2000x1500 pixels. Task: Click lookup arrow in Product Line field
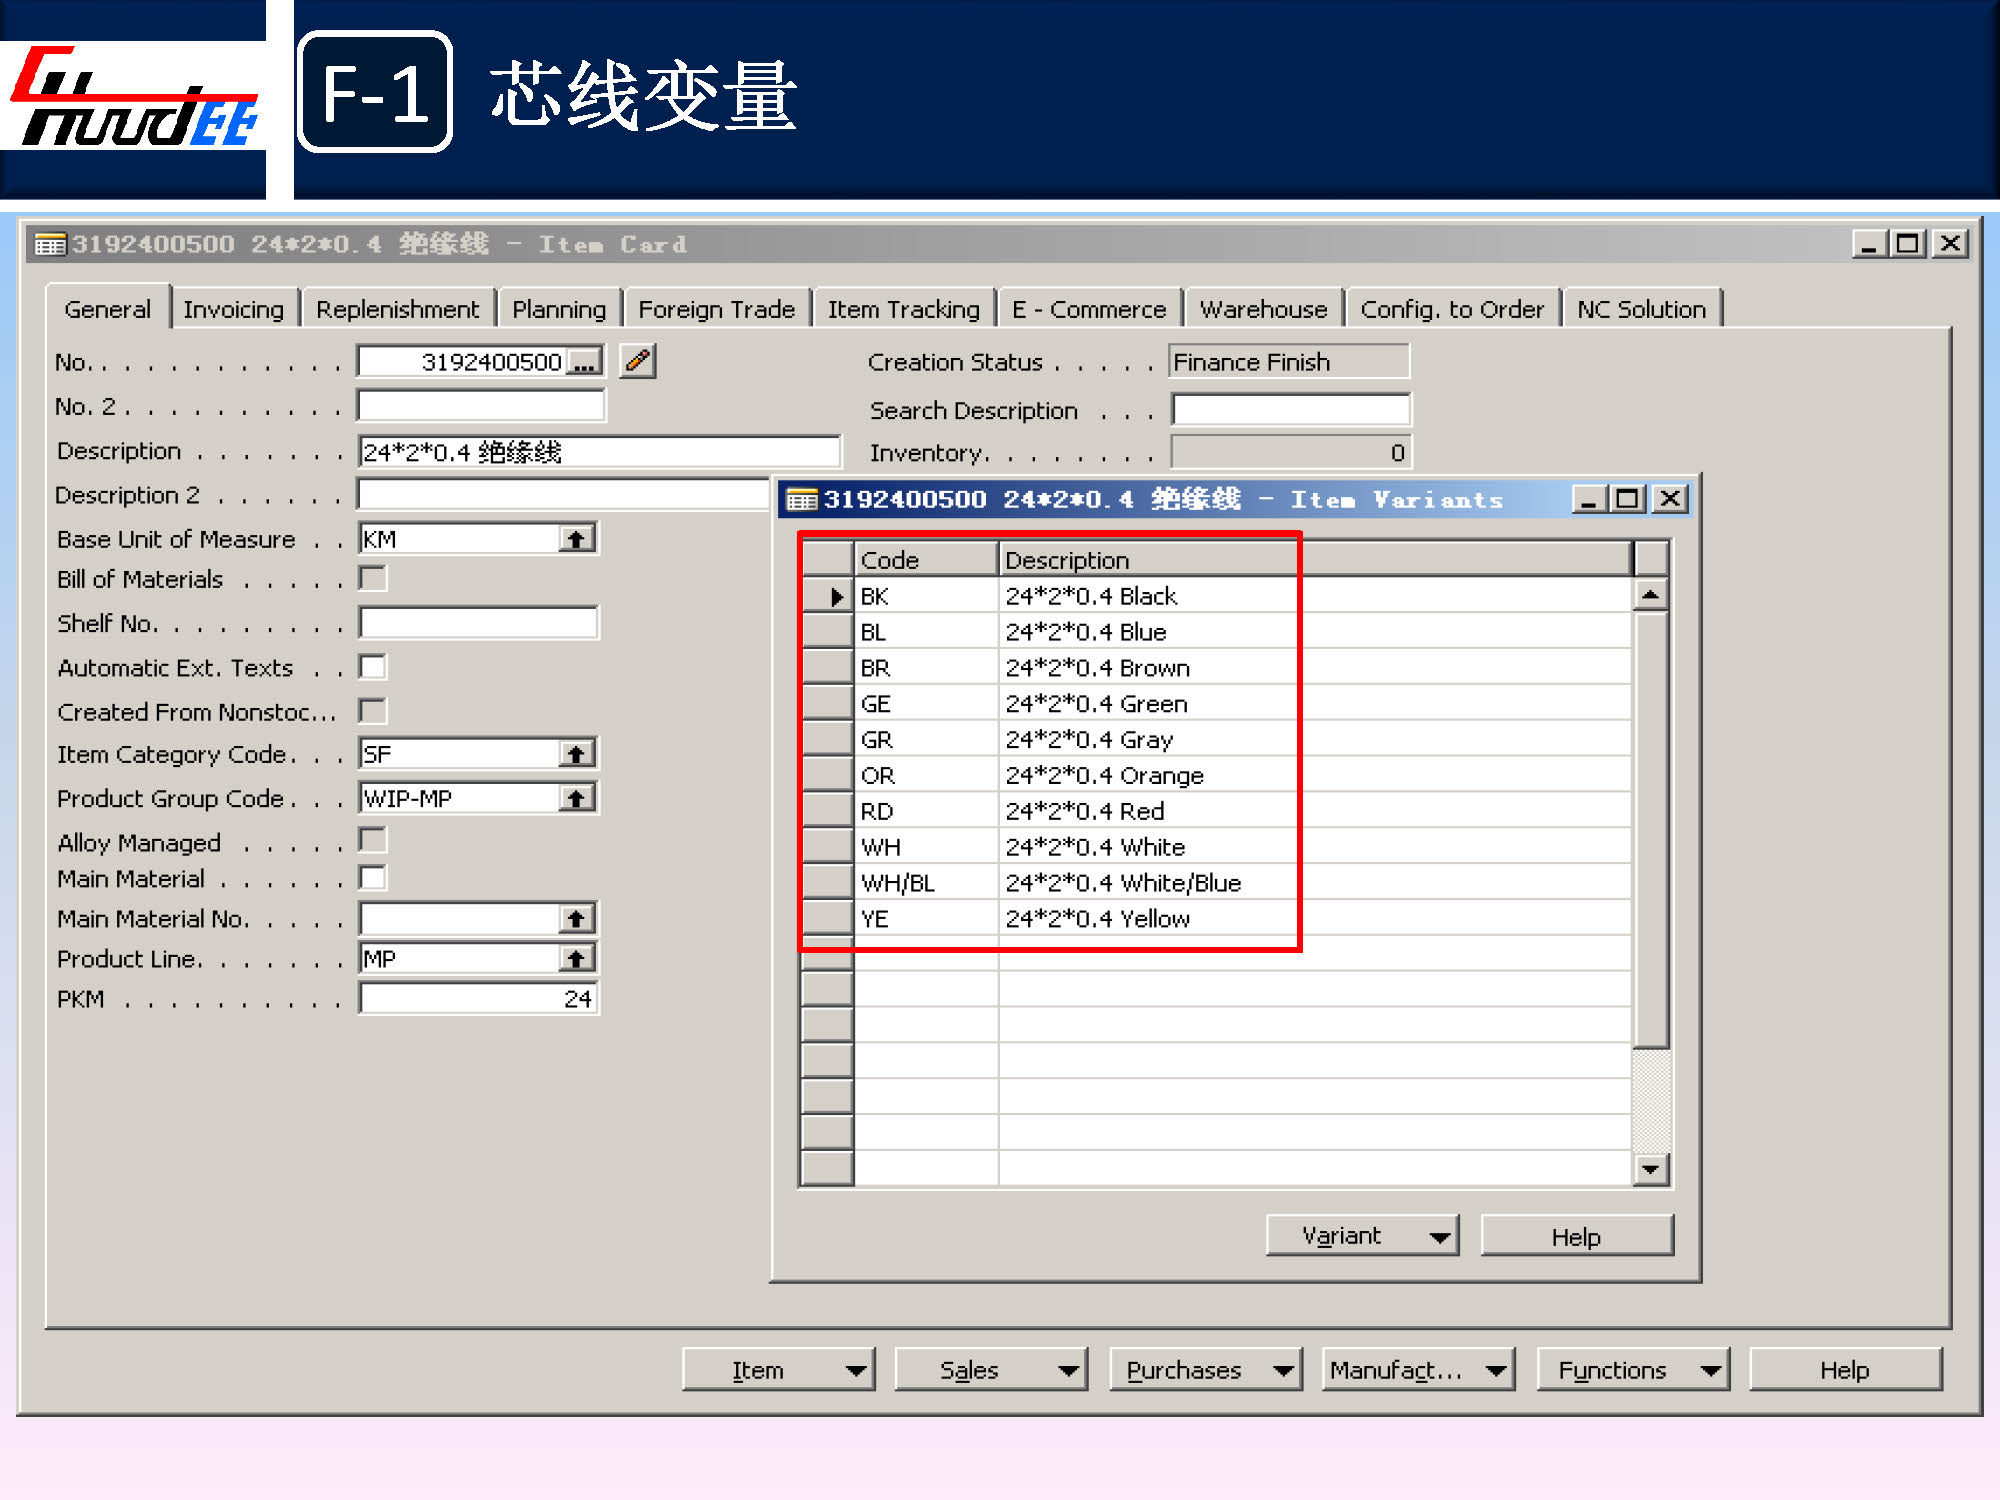(x=576, y=959)
